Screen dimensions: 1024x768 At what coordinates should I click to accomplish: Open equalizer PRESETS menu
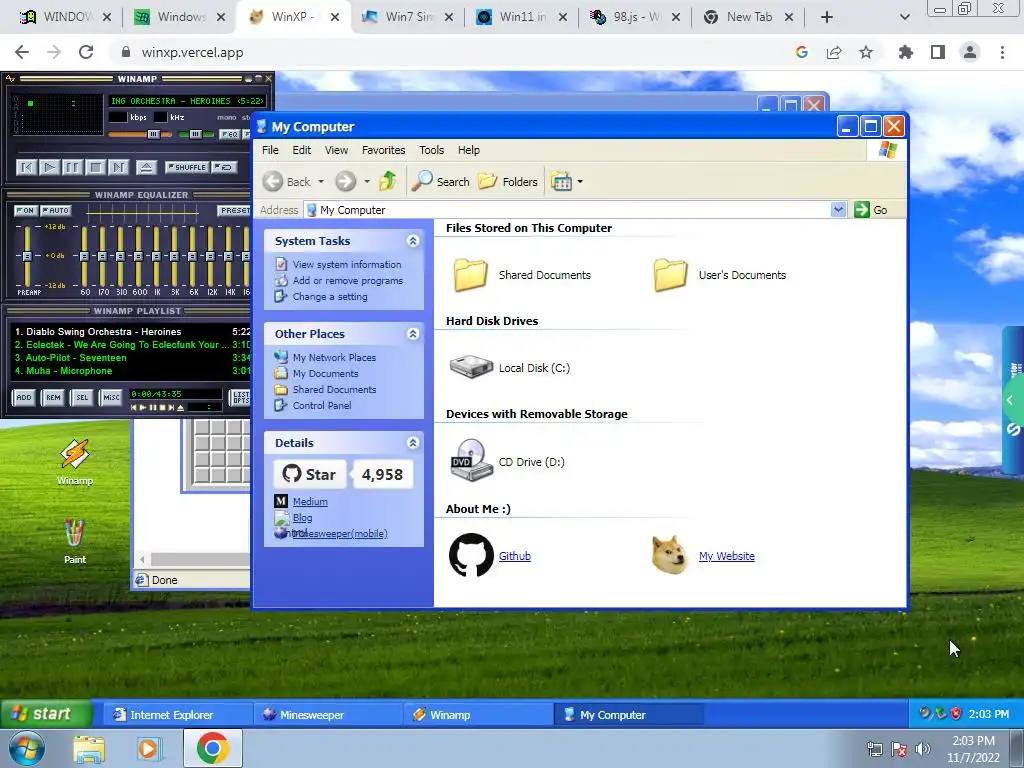(x=234, y=210)
